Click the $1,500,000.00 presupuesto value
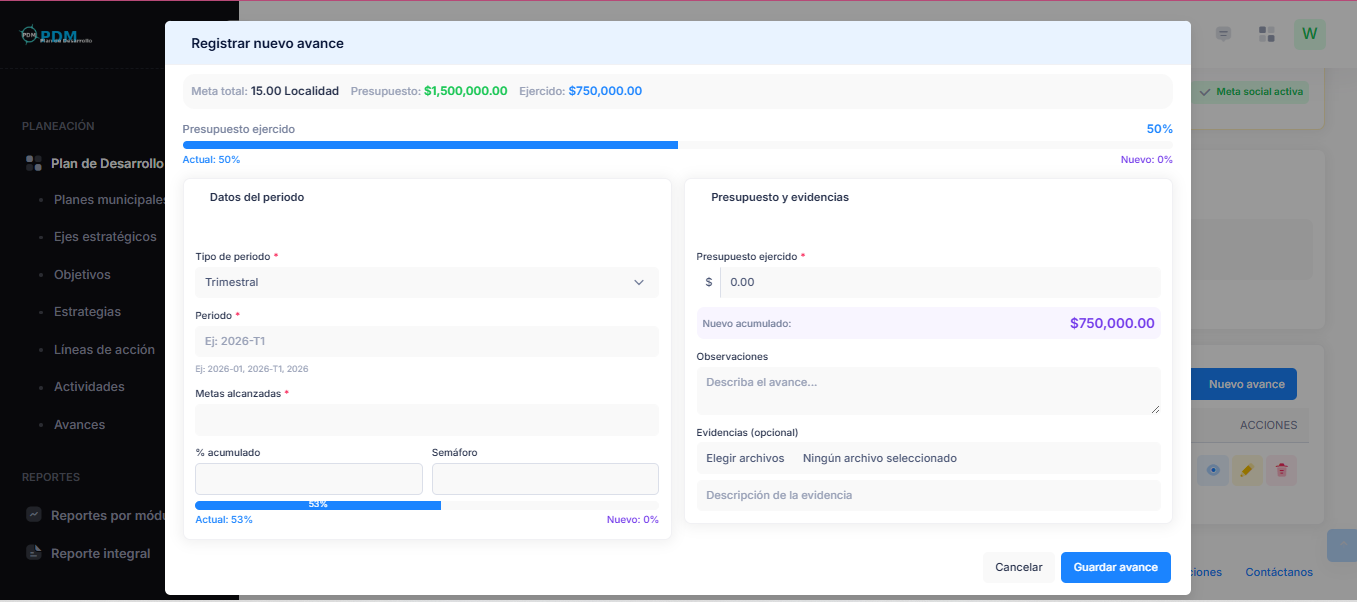 [x=466, y=91]
